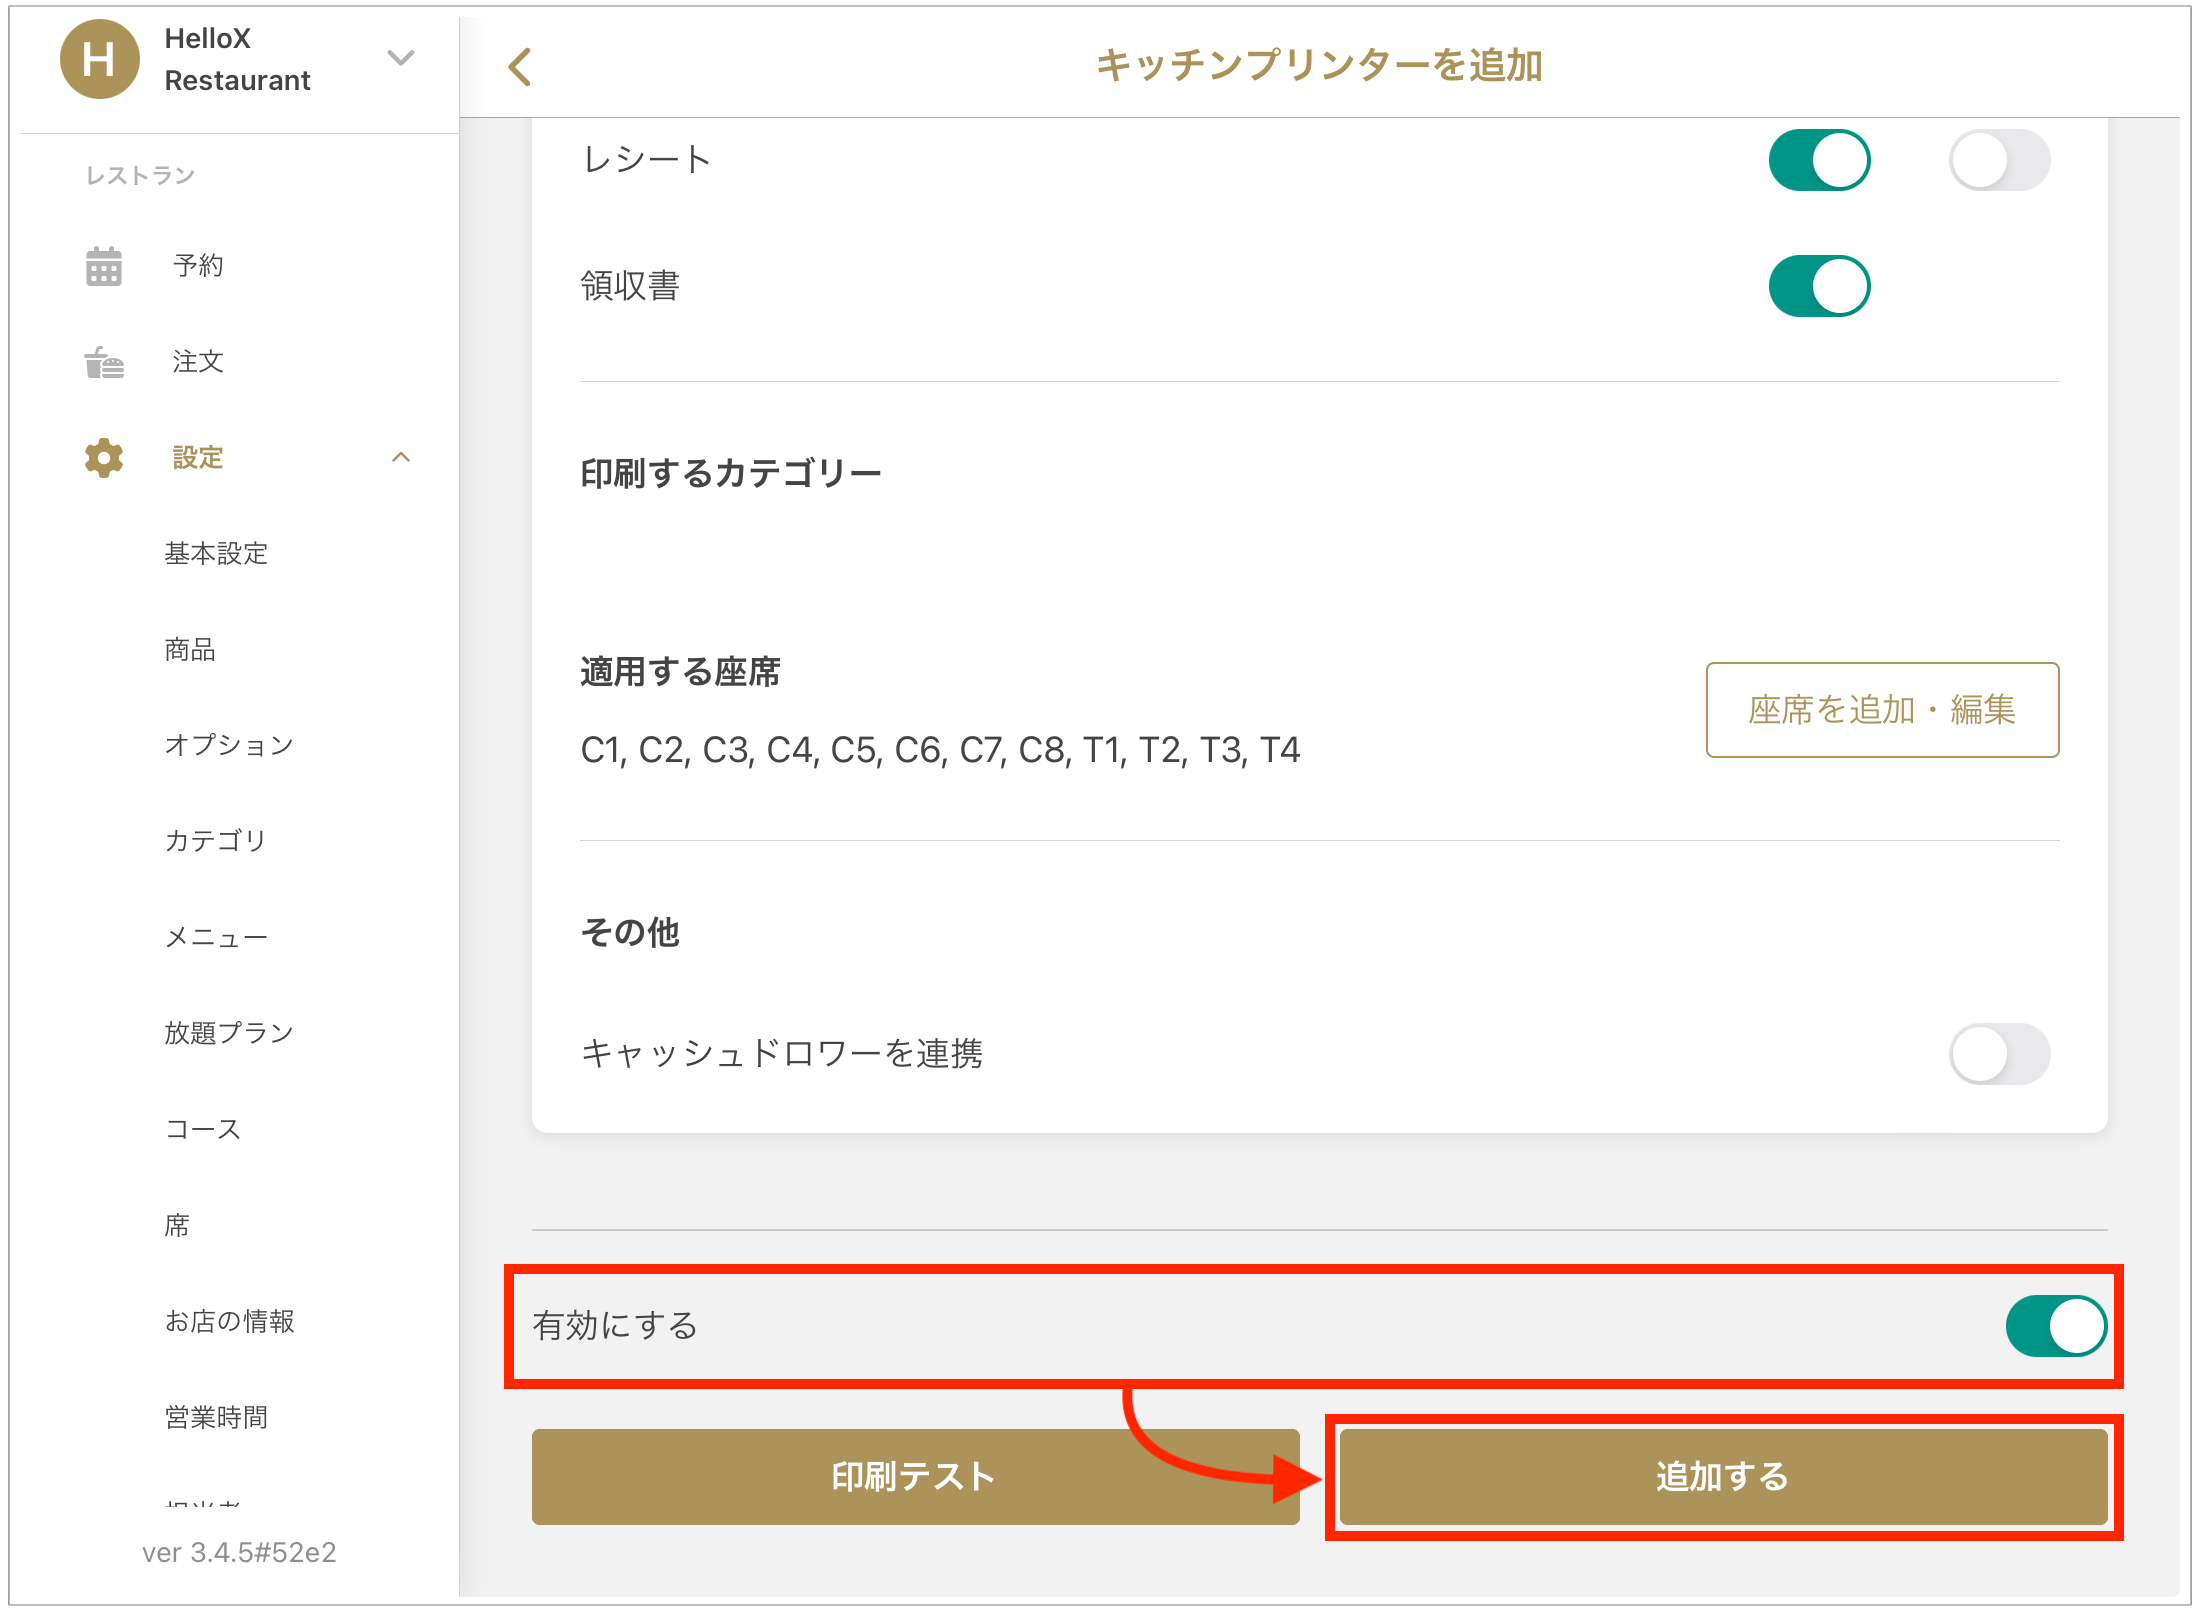Screen dimensions: 2198x1612
Task: Go to 商品 settings page
Action: (x=190, y=650)
